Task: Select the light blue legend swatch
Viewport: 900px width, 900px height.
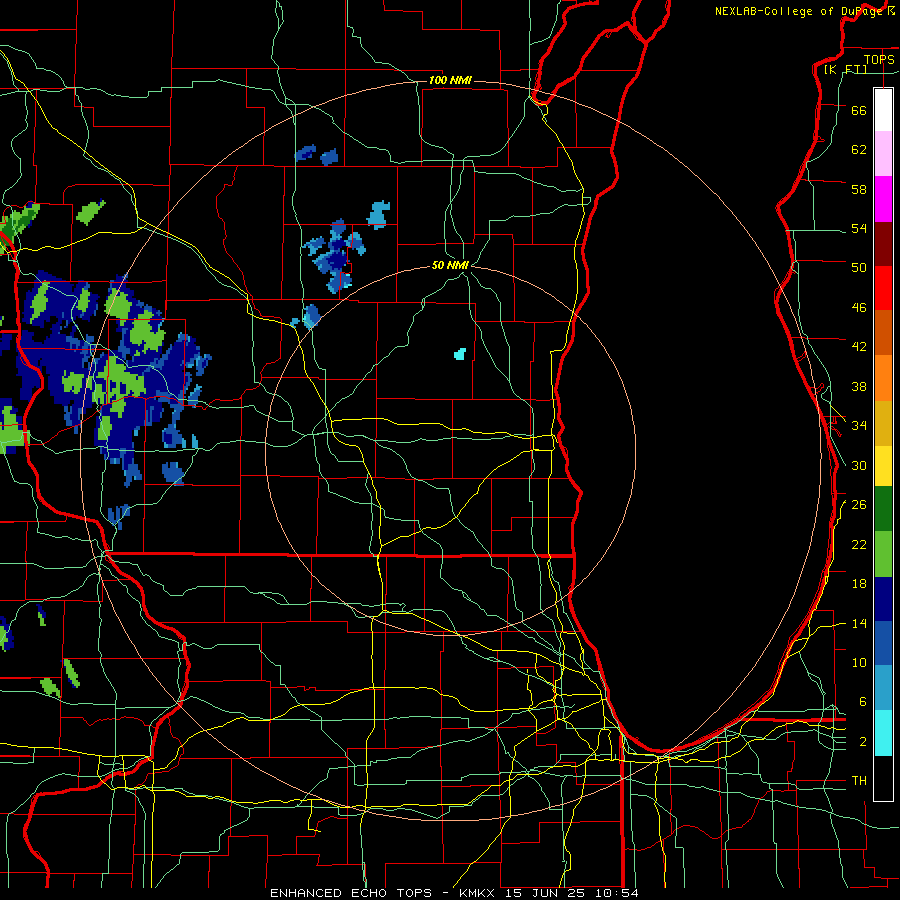Action: coord(883,688)
